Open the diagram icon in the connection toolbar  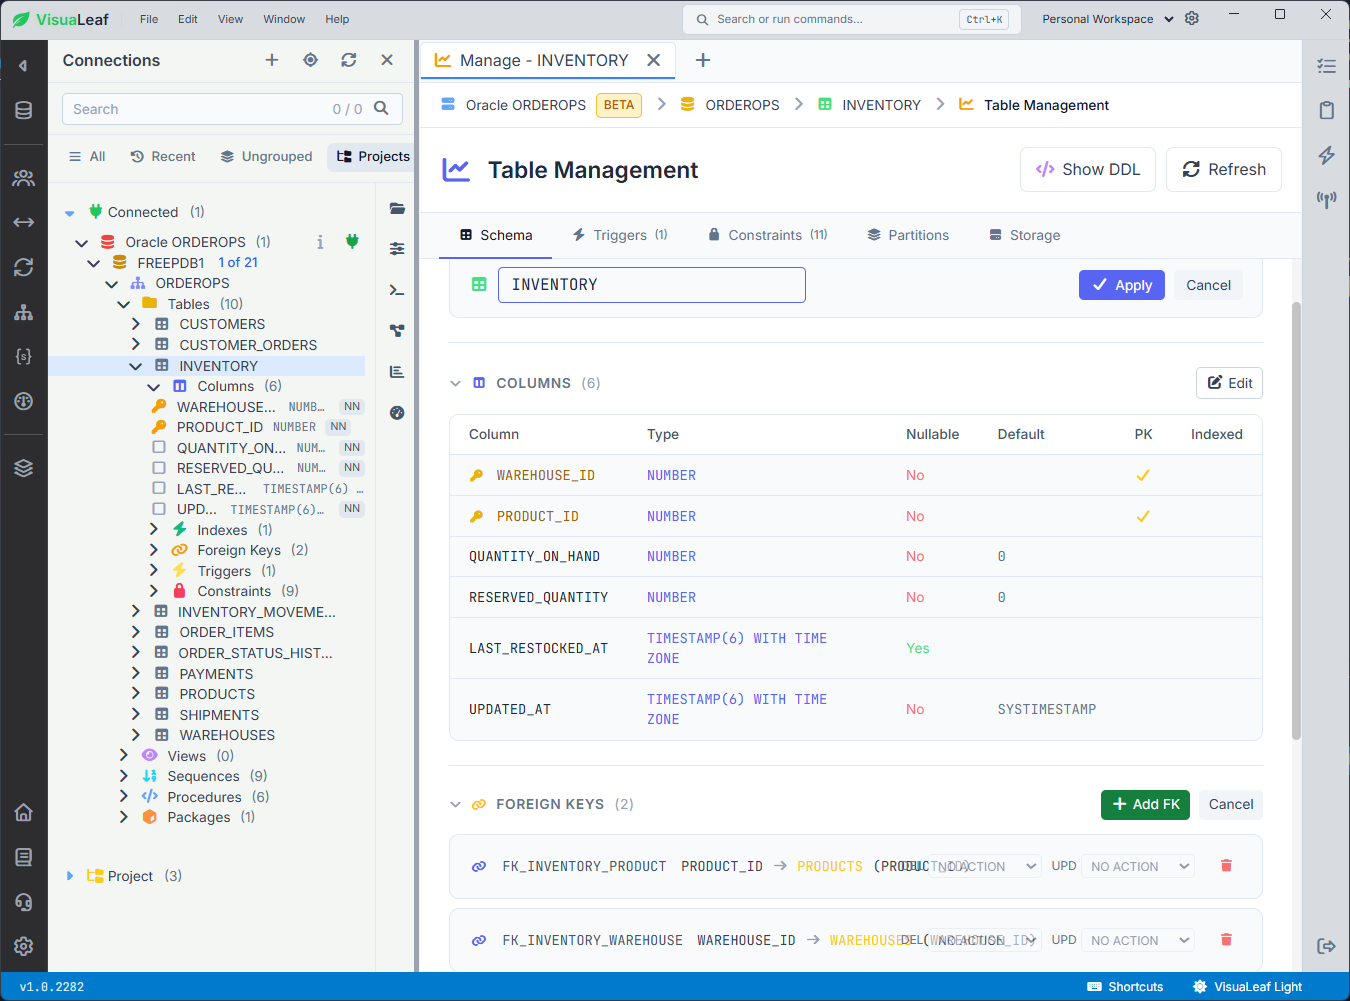coord(397,331)
